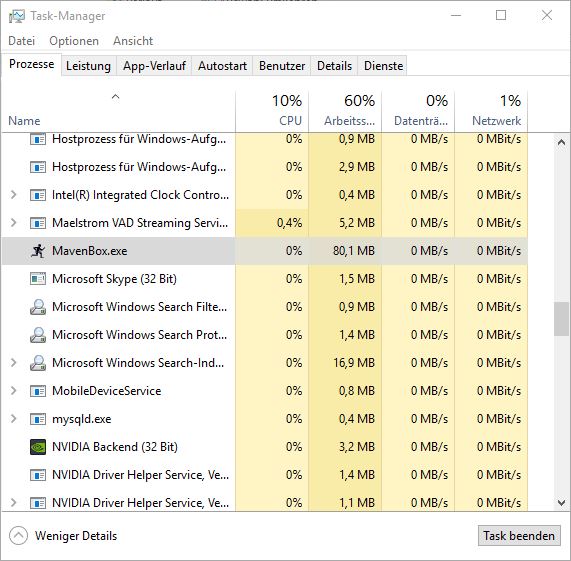The image size is (571, 561).
Task: Select the MobileDeviceService process name
Action: pyautogui.click(x=107, y=391)
